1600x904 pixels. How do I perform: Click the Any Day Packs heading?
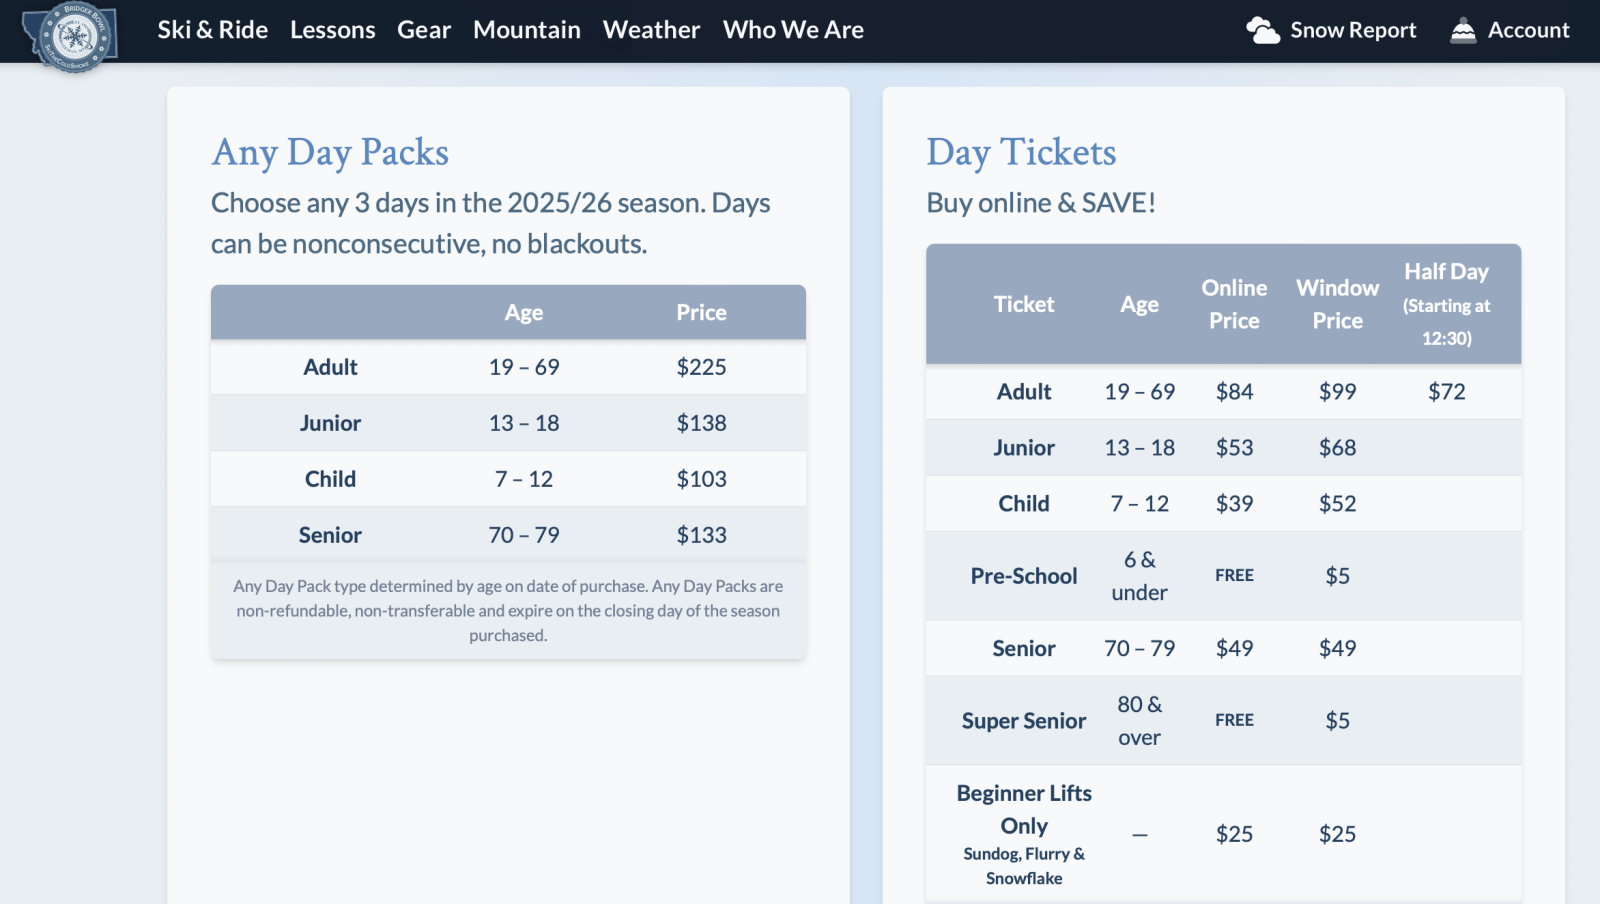[329, 152]
